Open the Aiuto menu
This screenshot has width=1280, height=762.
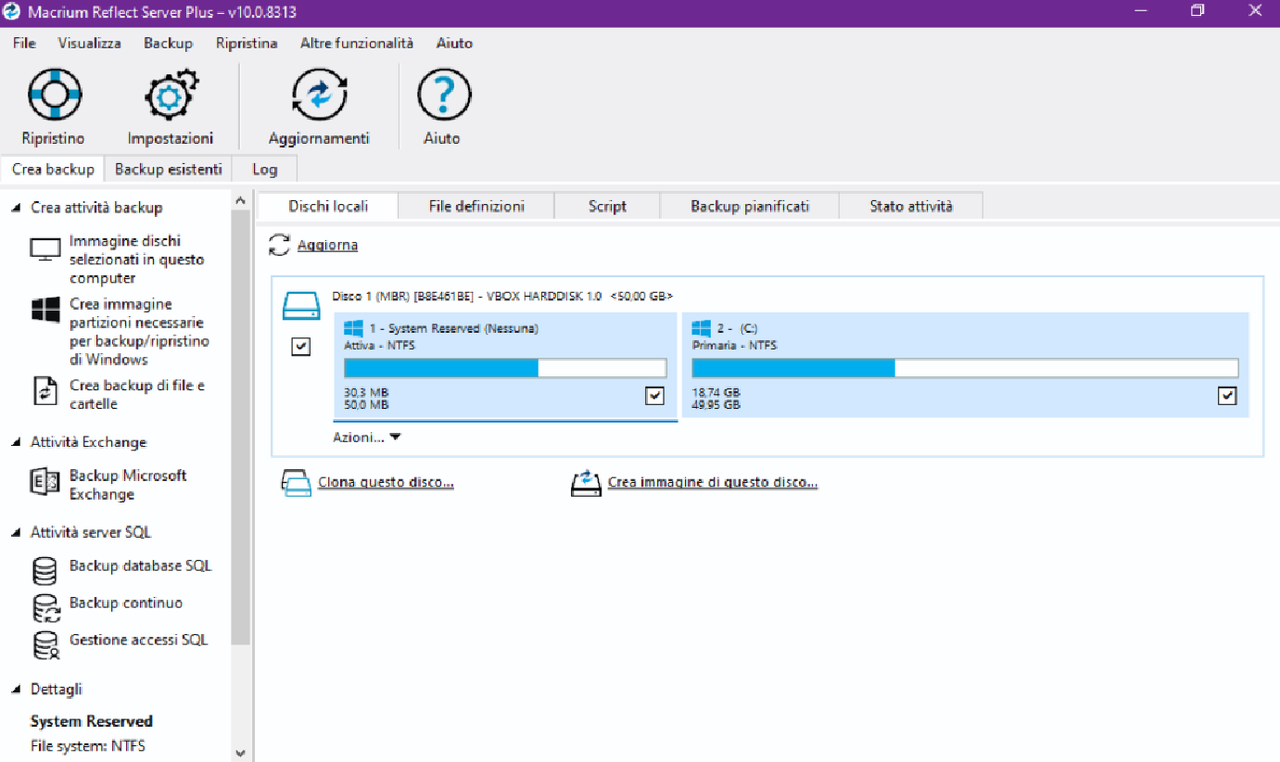tap(455, 43)
